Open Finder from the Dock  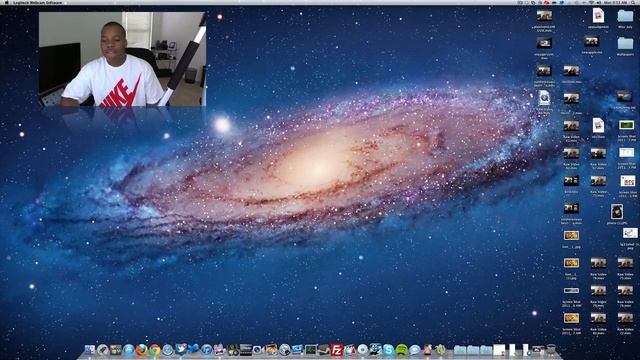[x=90, y=350]
